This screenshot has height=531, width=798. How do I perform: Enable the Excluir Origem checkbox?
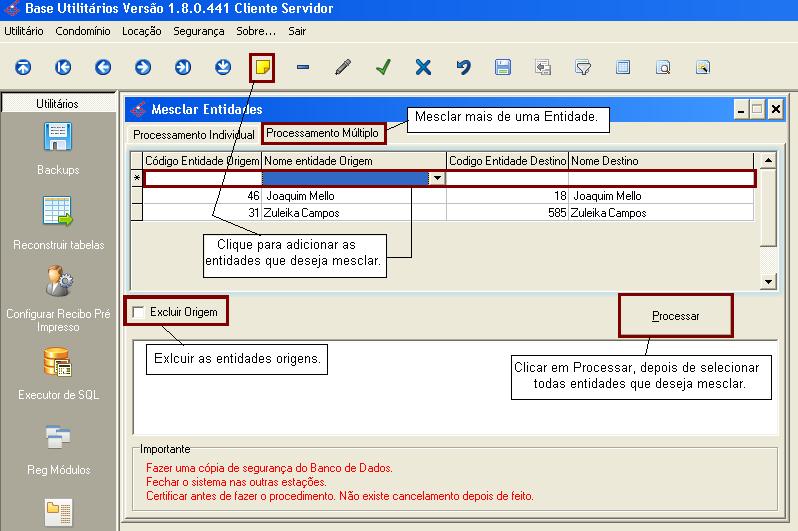(x=138, y=312)
